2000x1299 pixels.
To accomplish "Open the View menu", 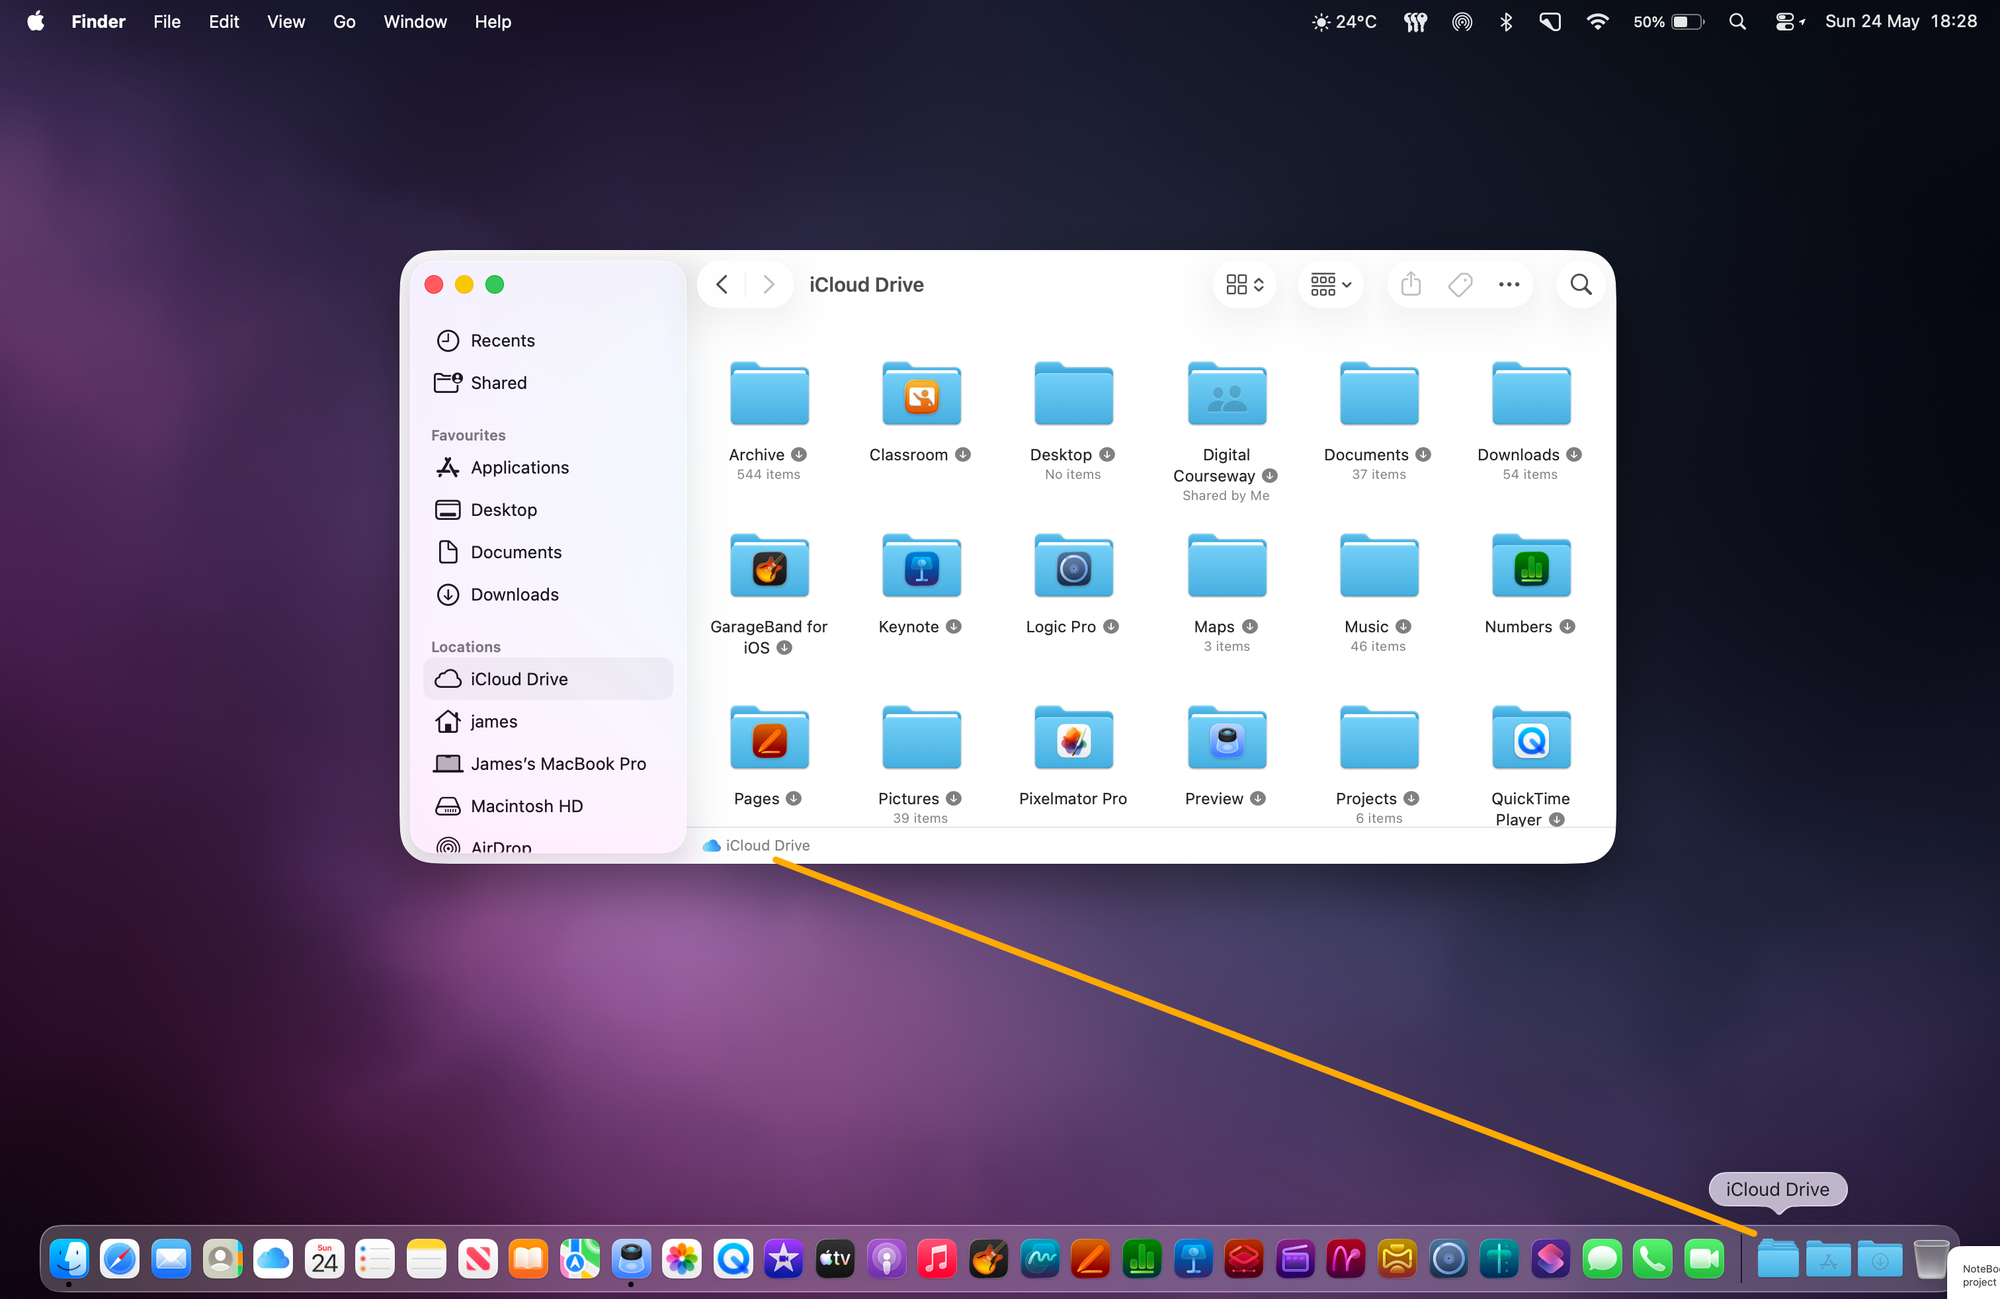I will [x=286, y=22].
